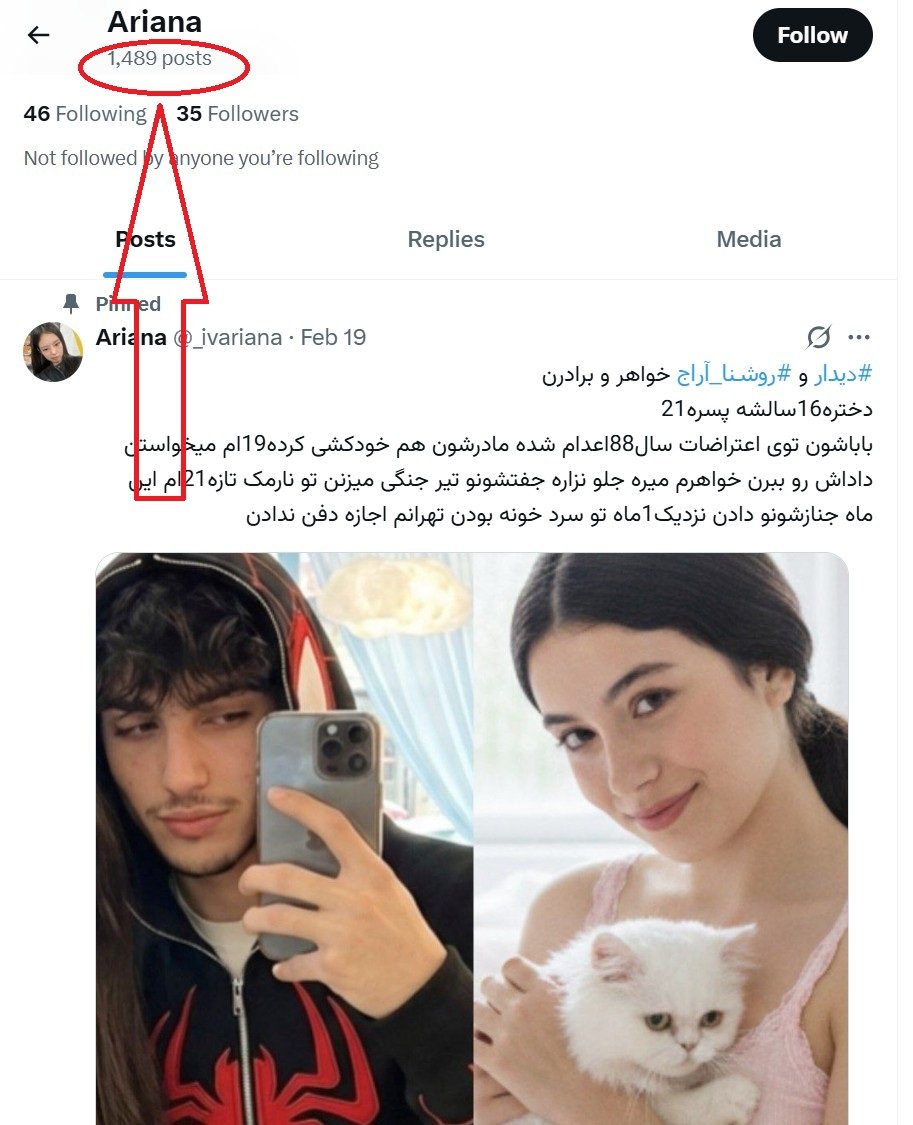Switch to the Replies tab
Viewport: 913px width, 1125px height.
coord(446,239)
